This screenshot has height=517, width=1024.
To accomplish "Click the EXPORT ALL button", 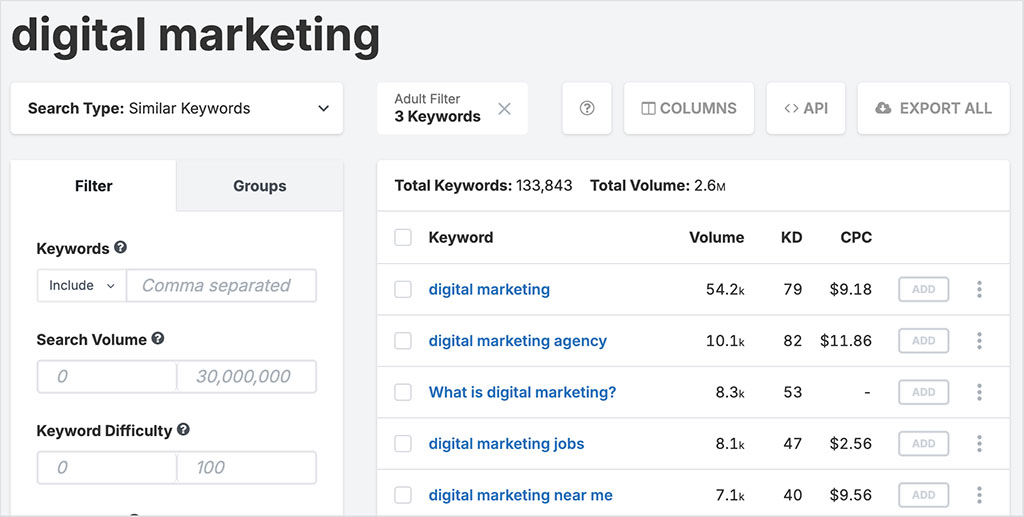I will coord(933,108).
